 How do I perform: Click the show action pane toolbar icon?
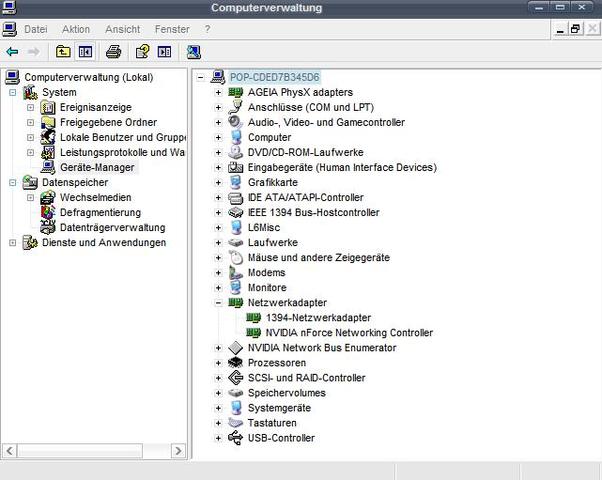pos(164,51)
